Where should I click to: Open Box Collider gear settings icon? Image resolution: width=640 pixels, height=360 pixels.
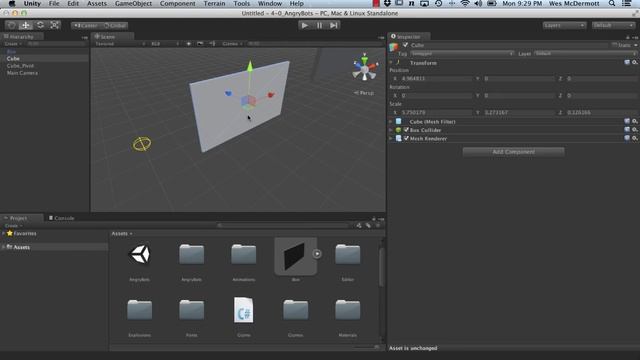point(635,130)
